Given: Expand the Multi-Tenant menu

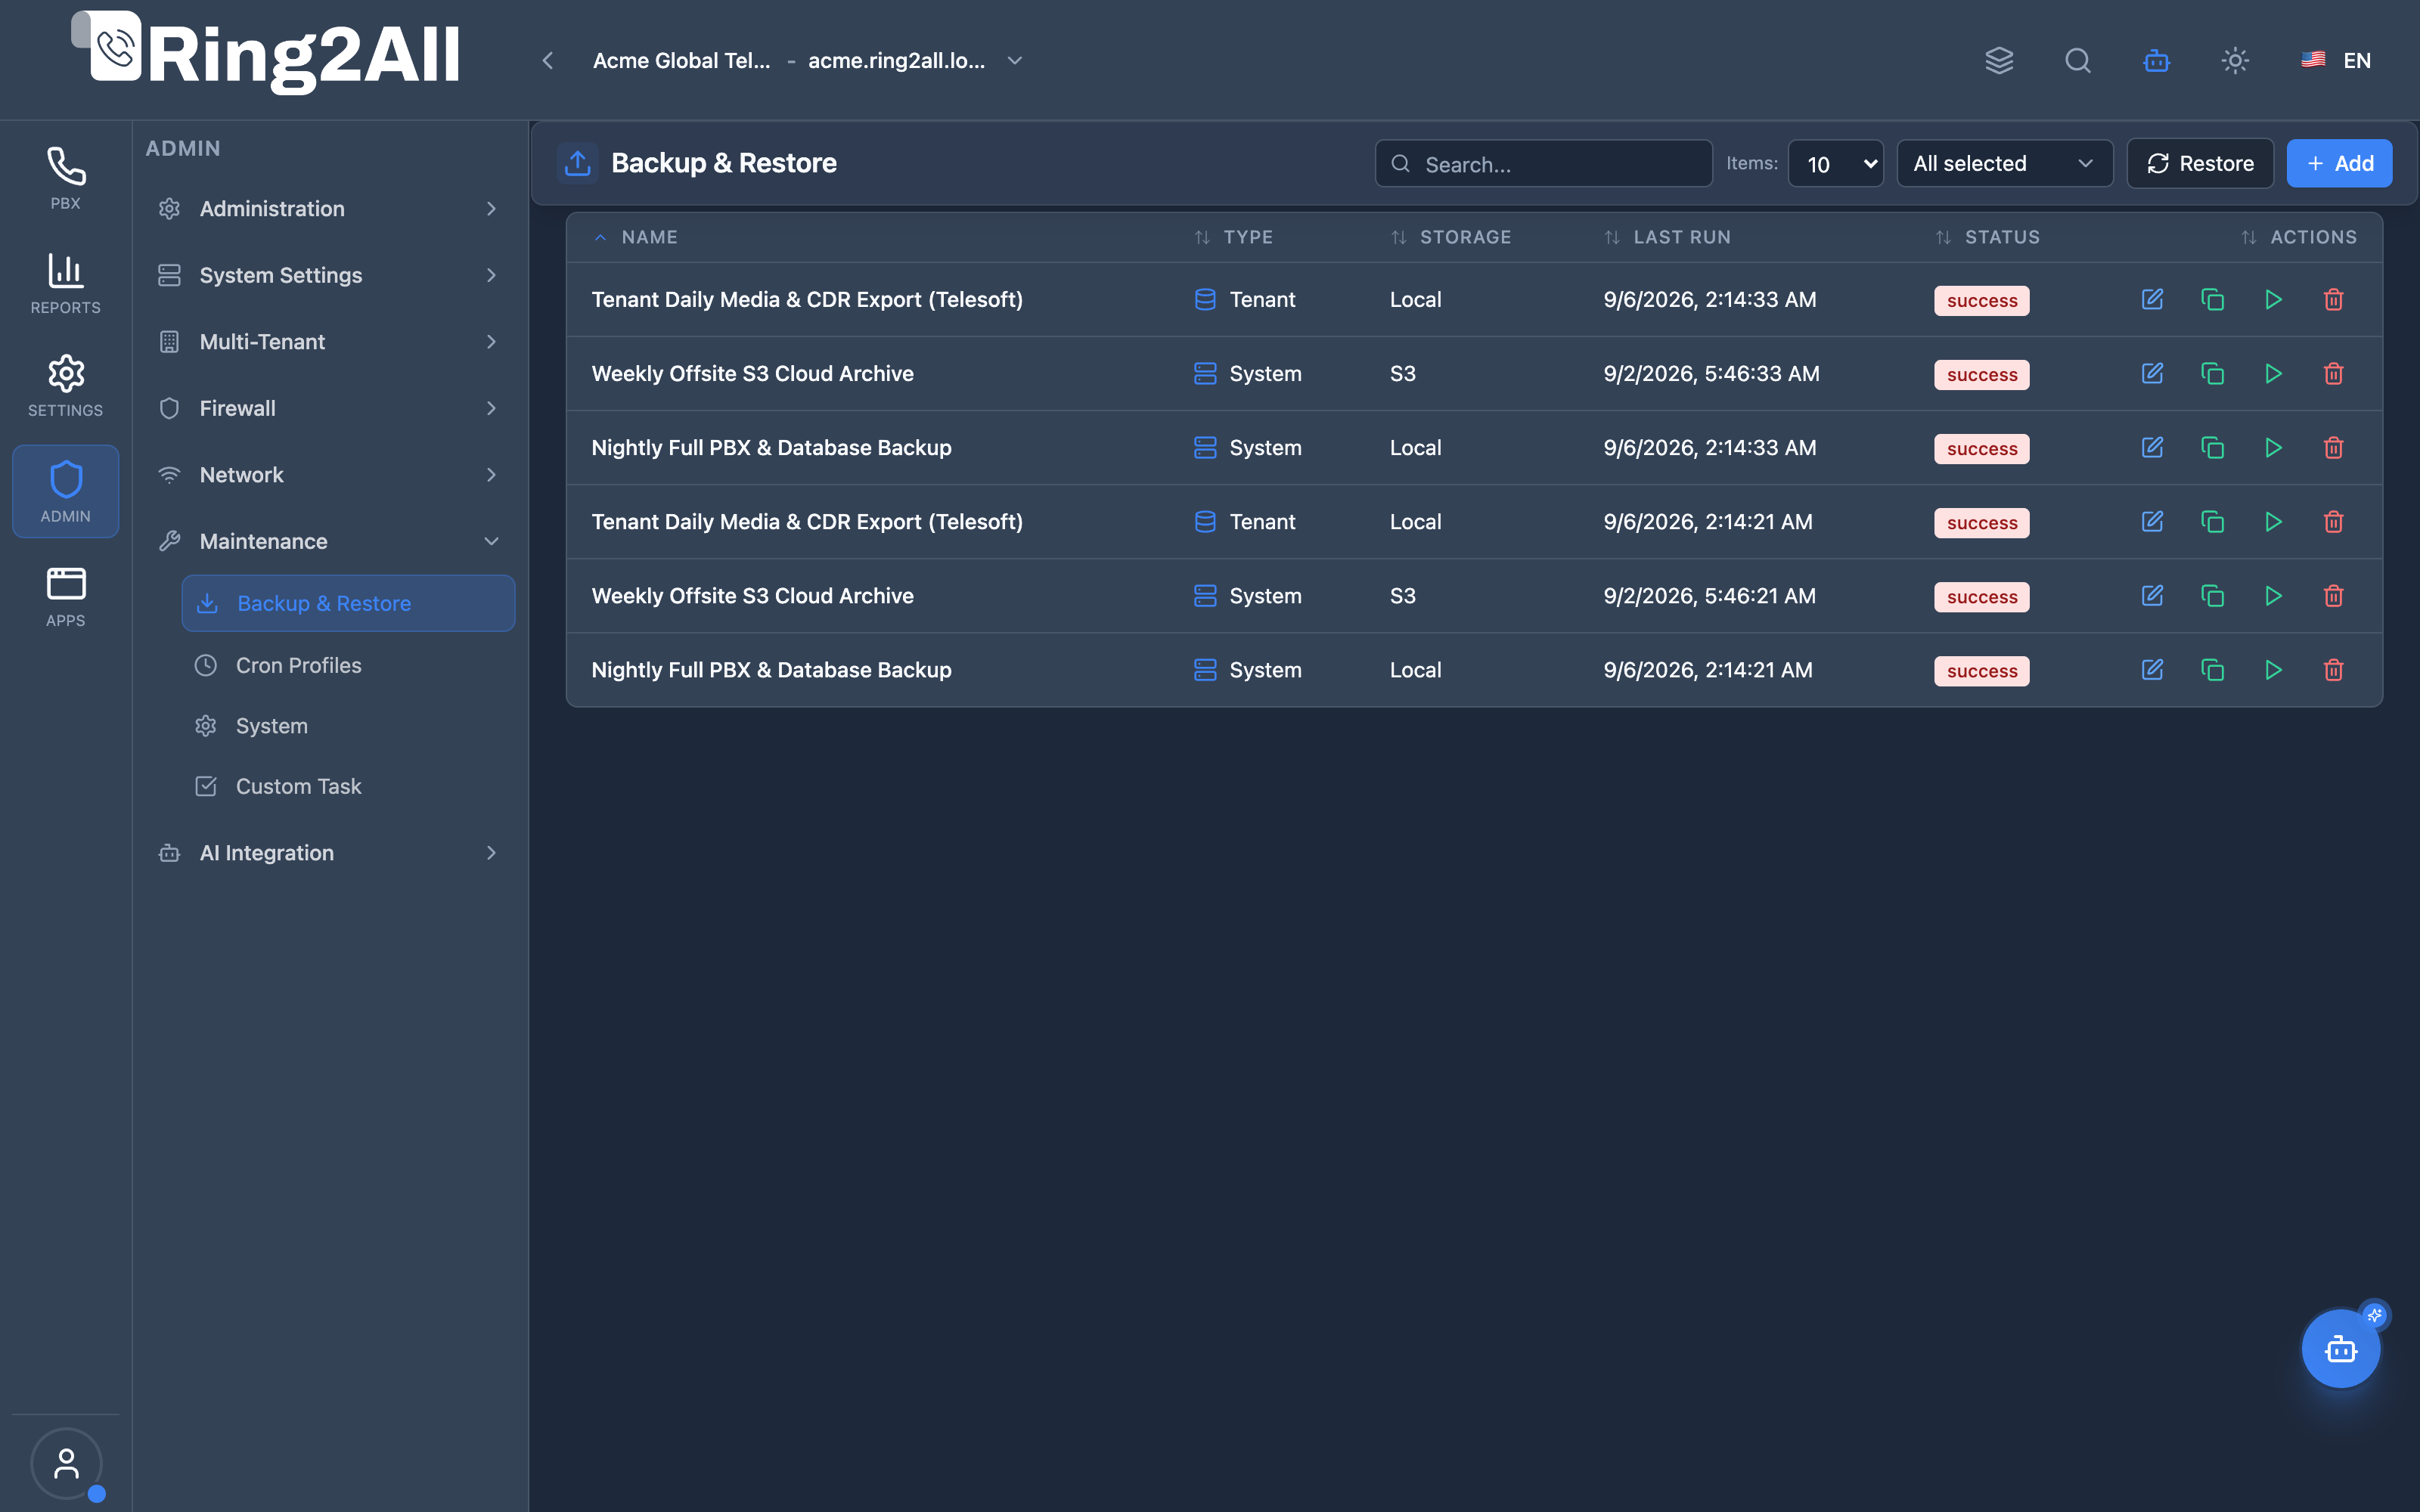Looking at the screenshot, I should coord(329,341).
